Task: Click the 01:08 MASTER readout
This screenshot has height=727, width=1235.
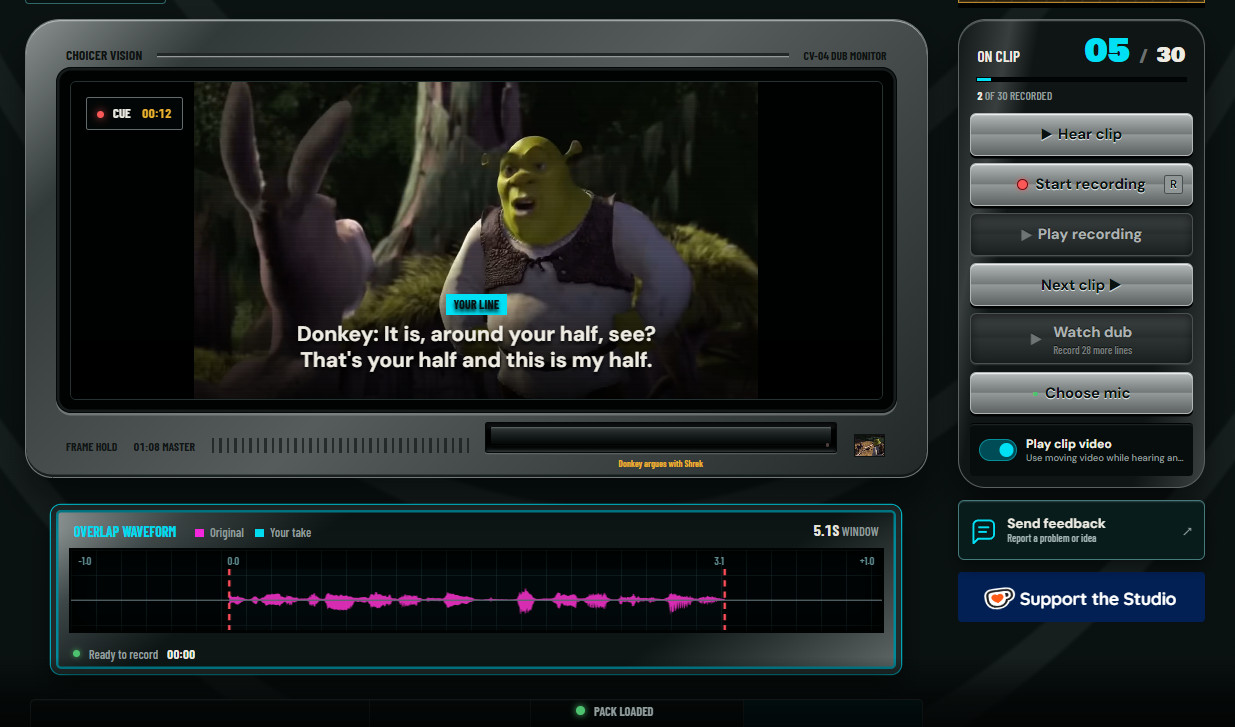Action: (164, 447)
